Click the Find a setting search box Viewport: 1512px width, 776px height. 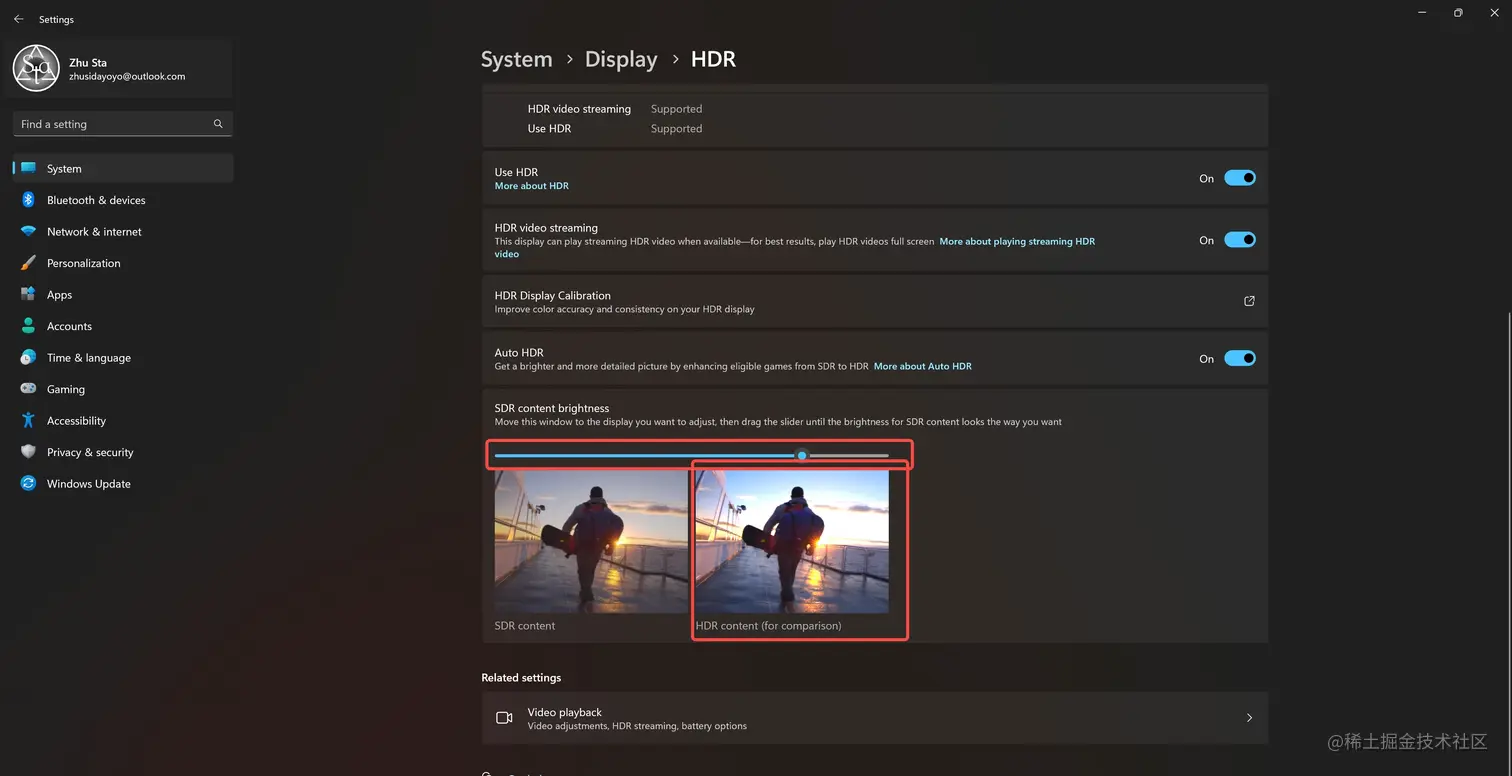click(x=122, y=123)
